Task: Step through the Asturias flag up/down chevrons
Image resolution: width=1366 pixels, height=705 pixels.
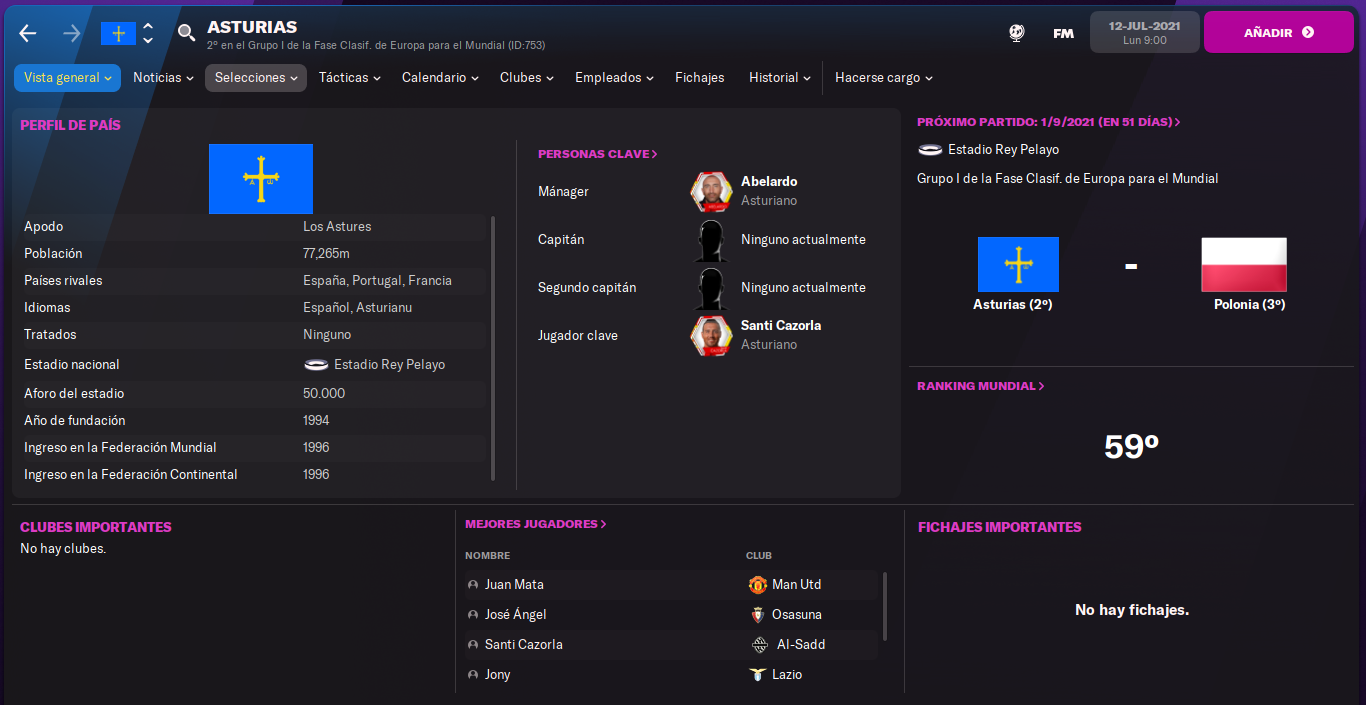Action: [148, 33]
